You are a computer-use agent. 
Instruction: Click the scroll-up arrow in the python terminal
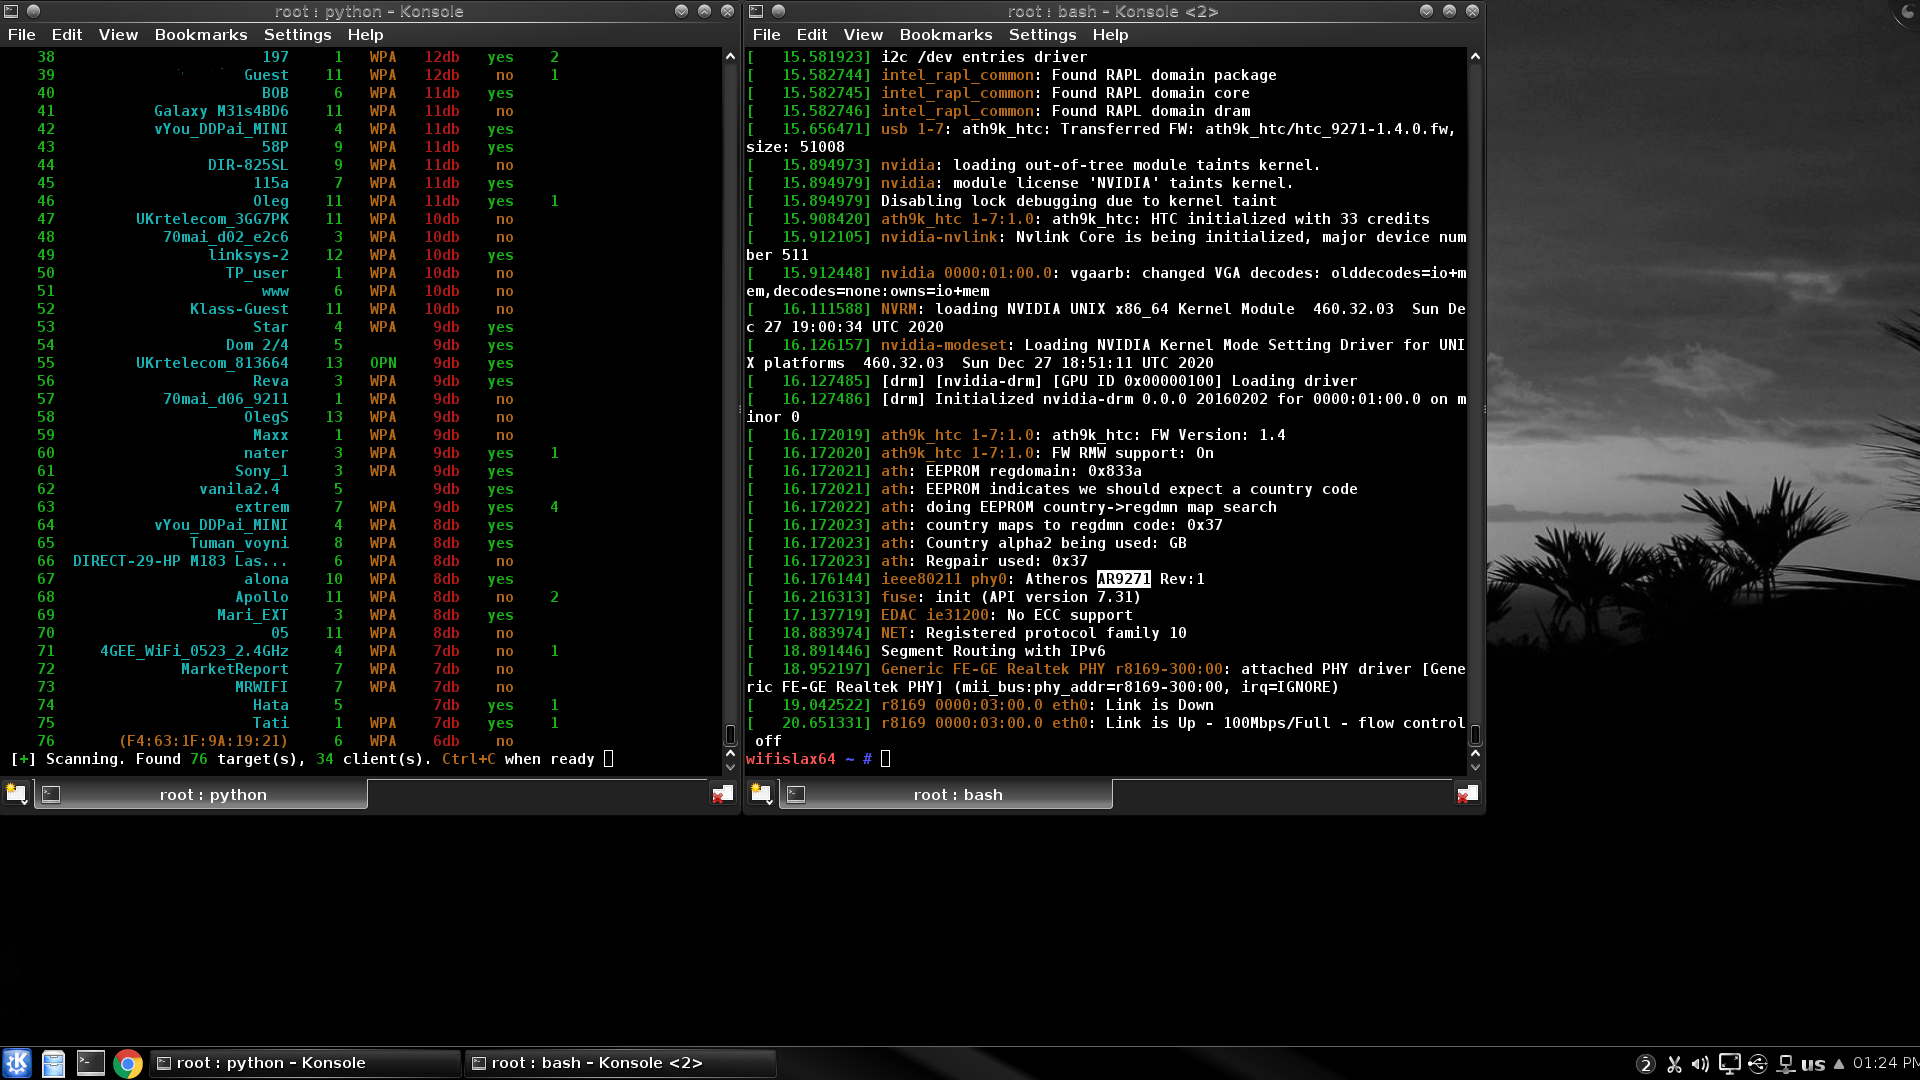click(730, 57)
